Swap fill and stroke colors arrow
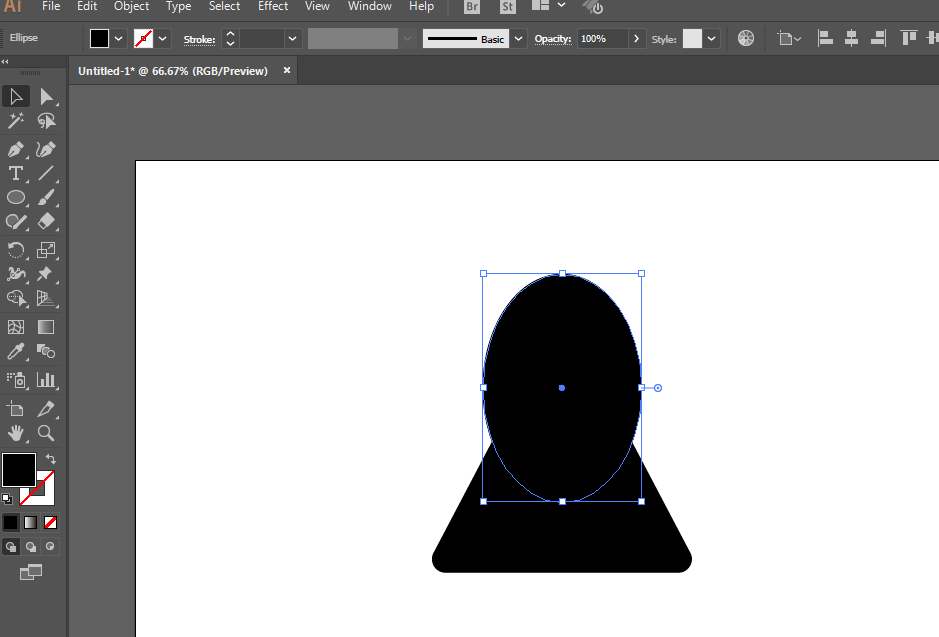Image resolution: width=939 pixels, height=637 pixels. tap(50, 459)
